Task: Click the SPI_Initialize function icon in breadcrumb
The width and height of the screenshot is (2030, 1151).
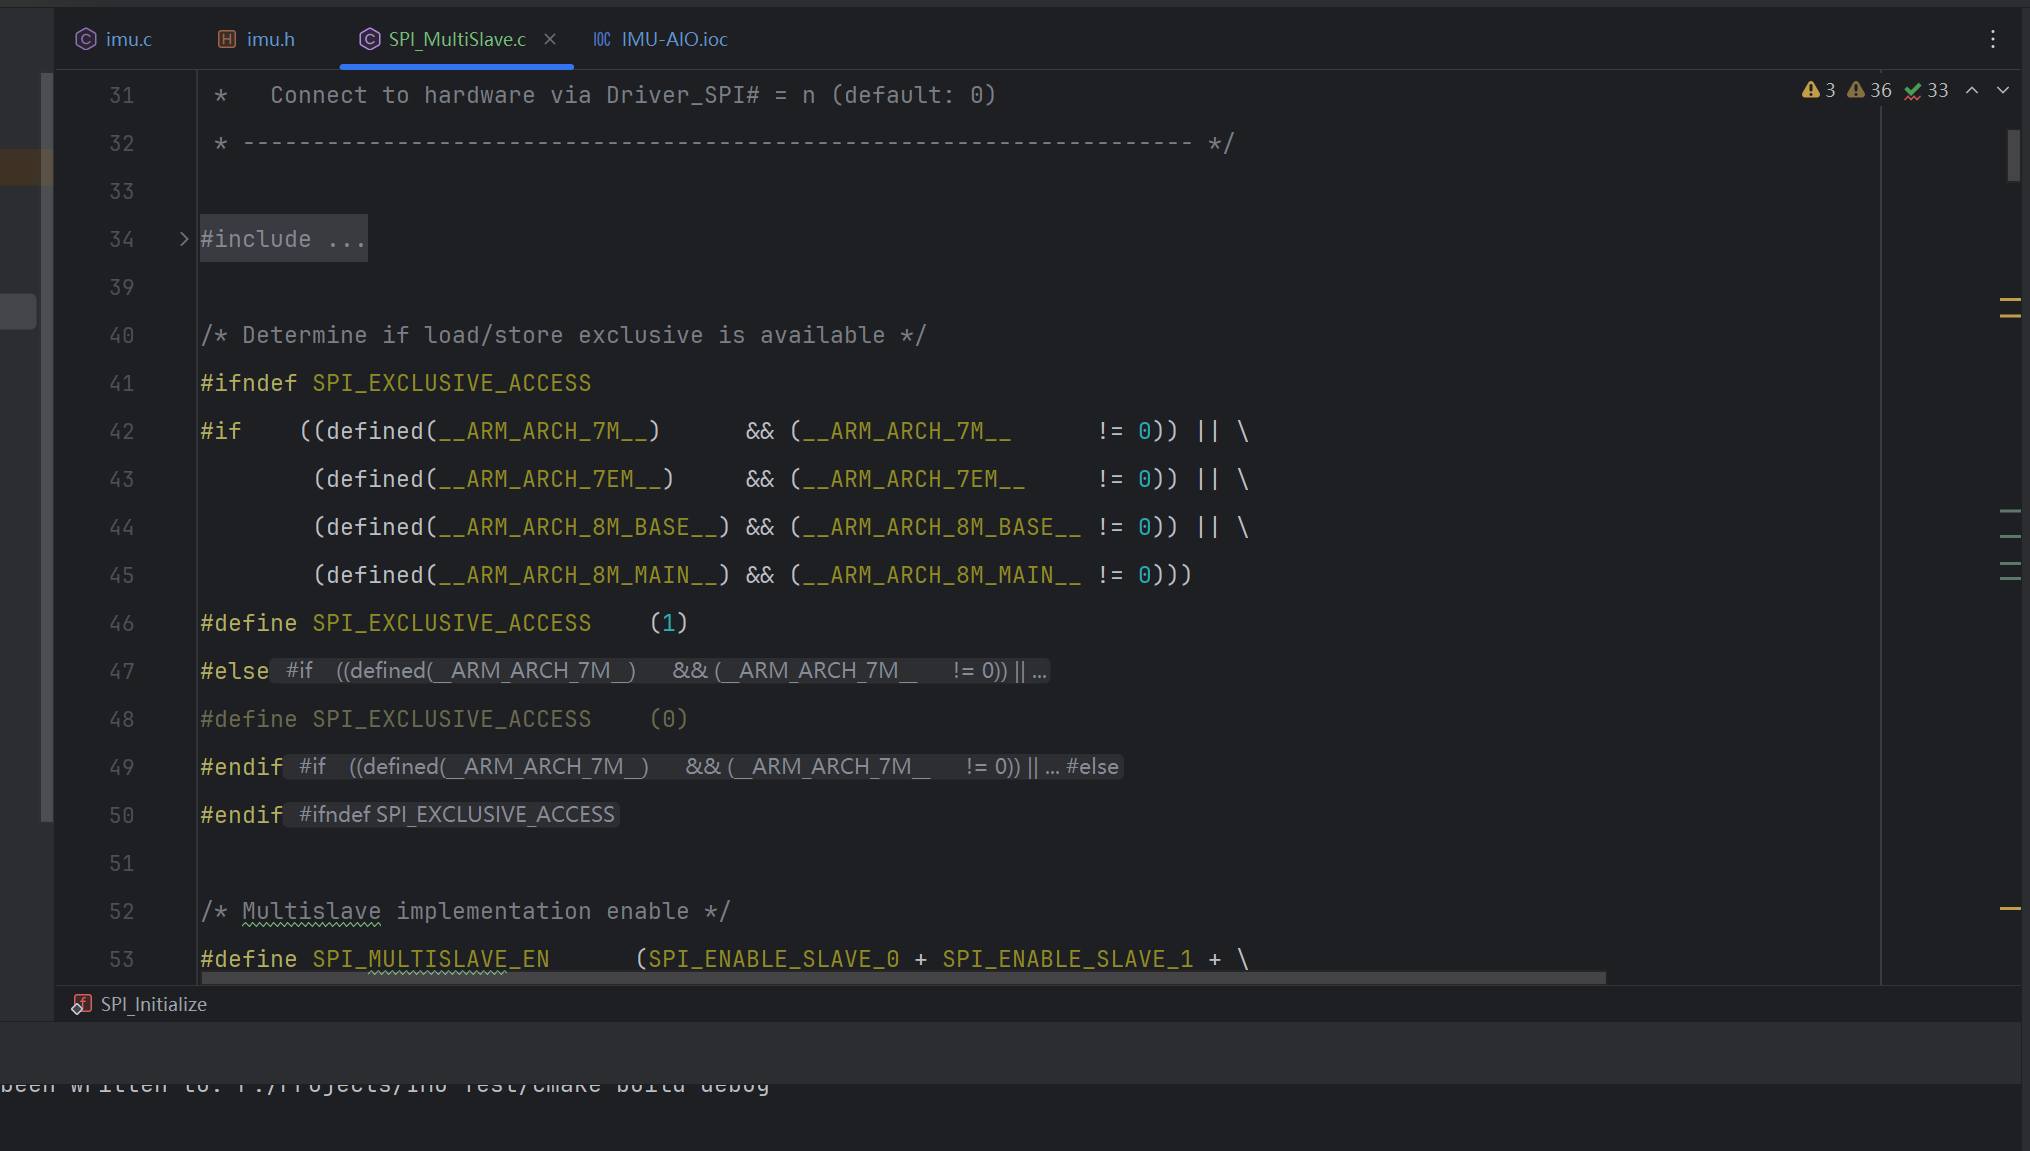Action: [x=81, y=1004]
